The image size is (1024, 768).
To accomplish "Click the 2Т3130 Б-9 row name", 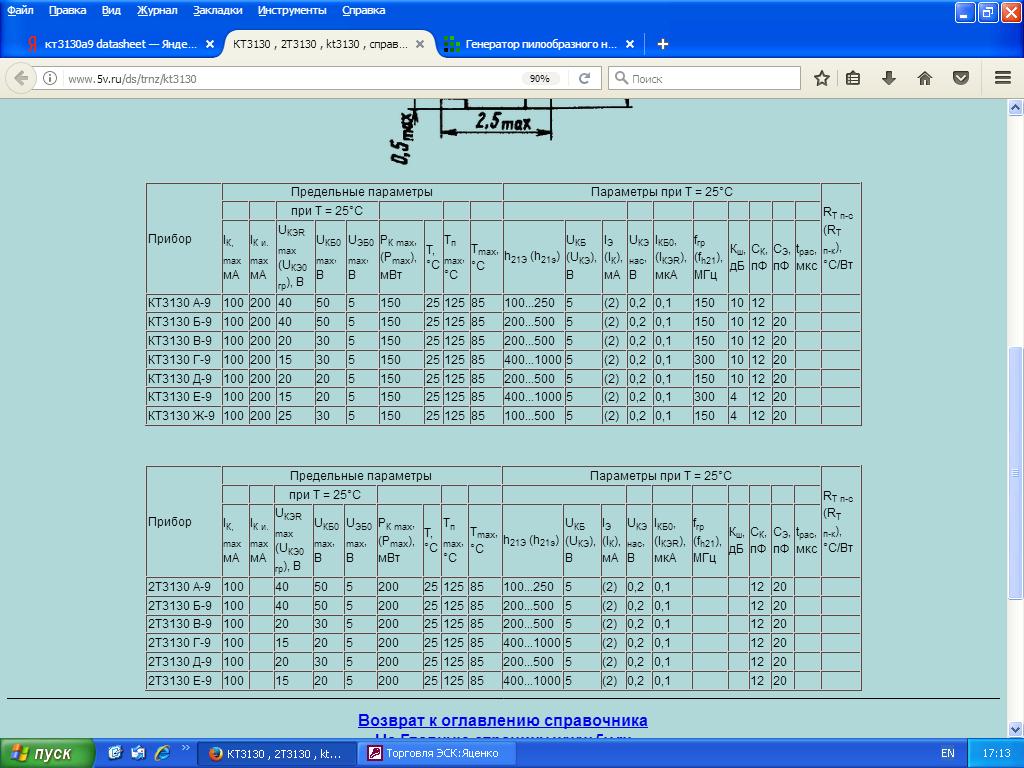I will [x=180, y=605].
